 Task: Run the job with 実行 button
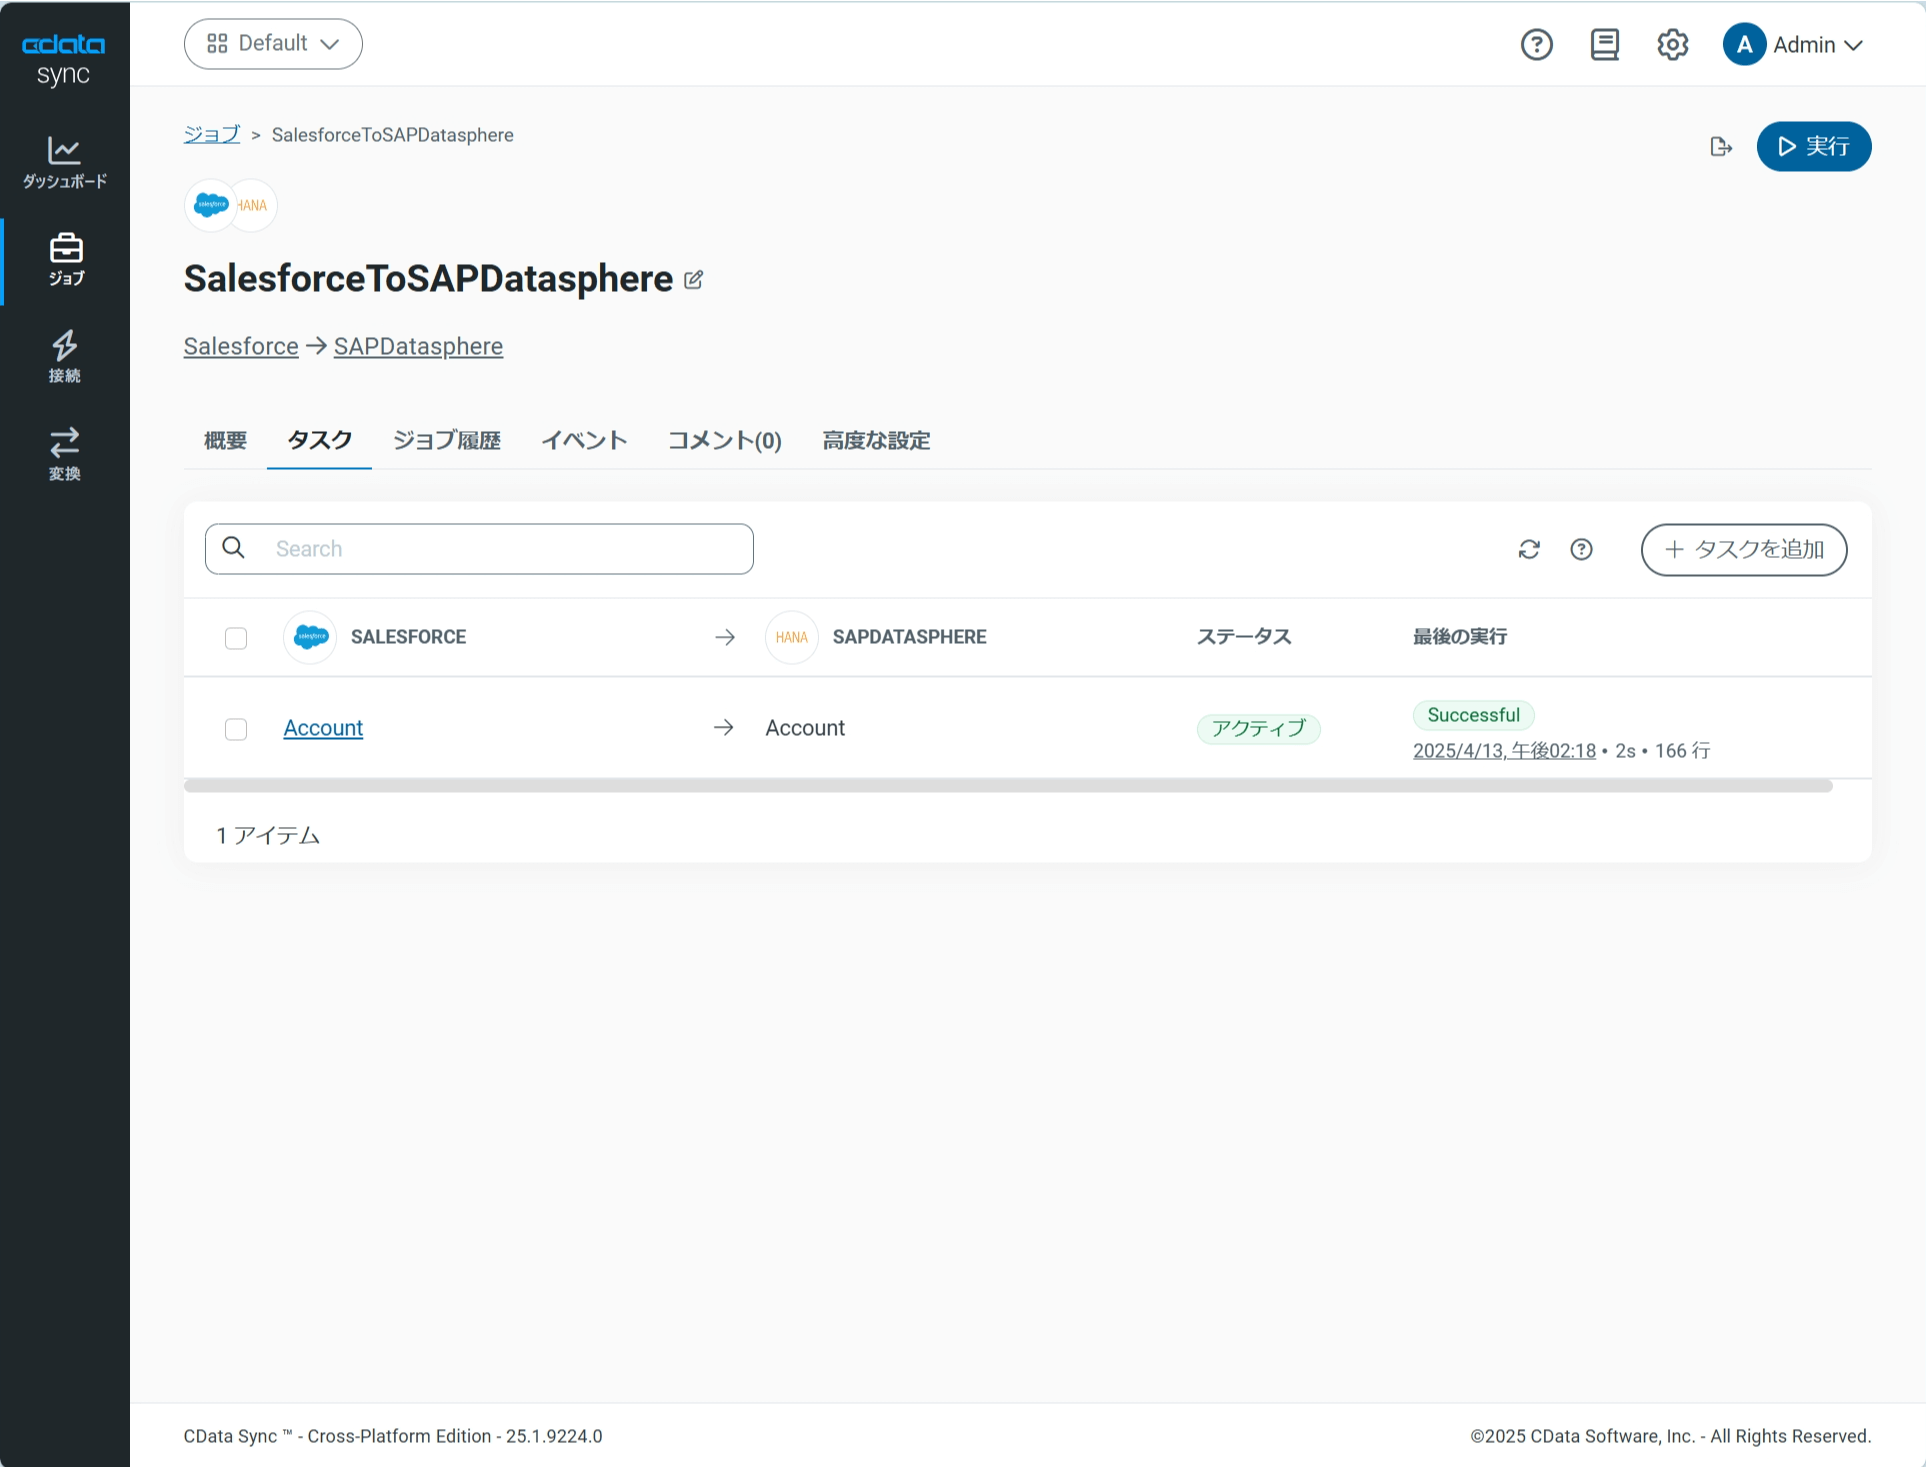point(1813,147)
